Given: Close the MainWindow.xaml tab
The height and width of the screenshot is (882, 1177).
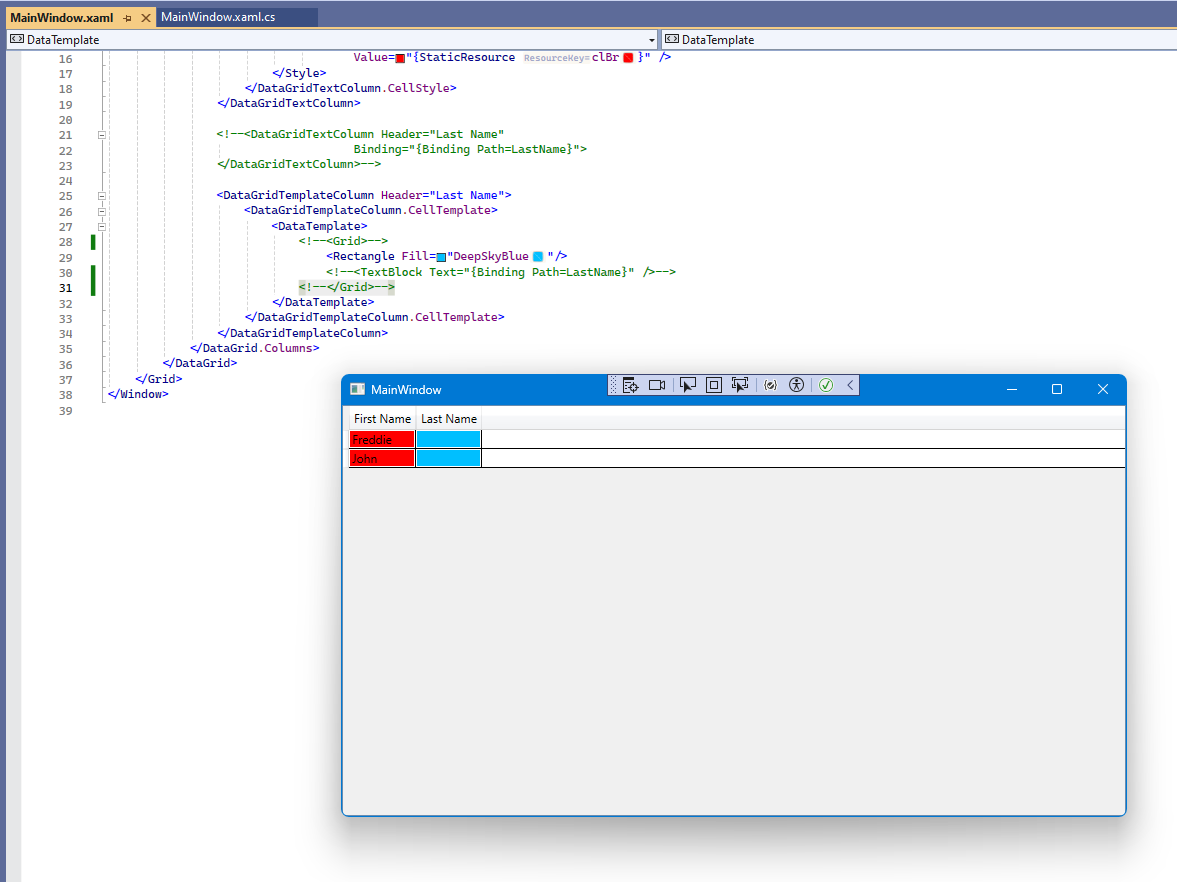Looking at the screenshot, I should 146,18.
